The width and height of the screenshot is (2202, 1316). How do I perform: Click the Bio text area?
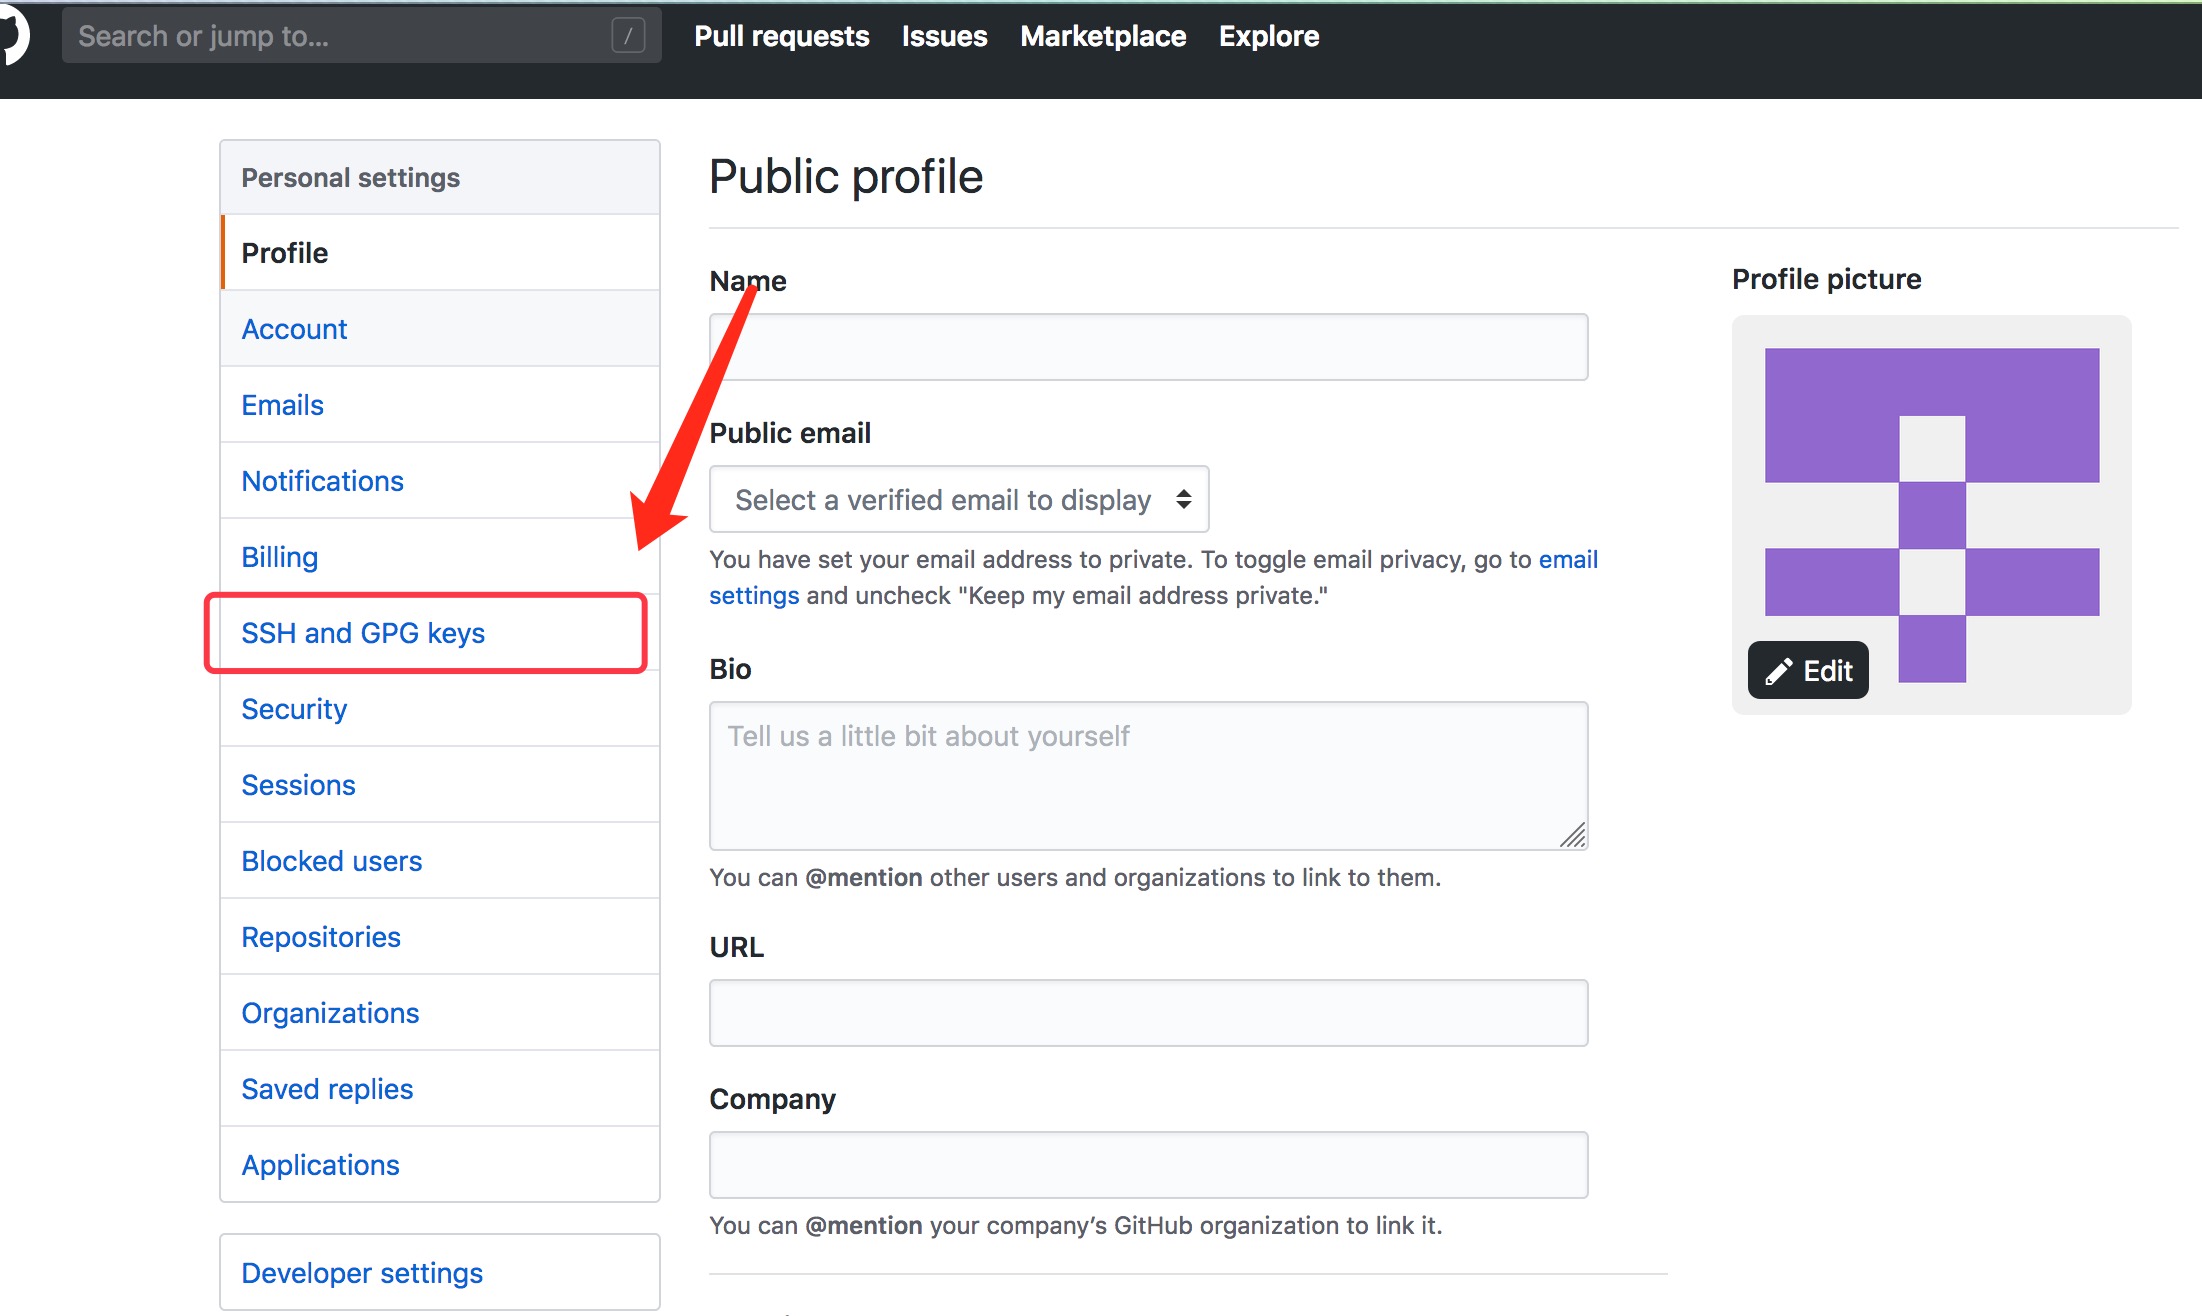(1148, 776)
